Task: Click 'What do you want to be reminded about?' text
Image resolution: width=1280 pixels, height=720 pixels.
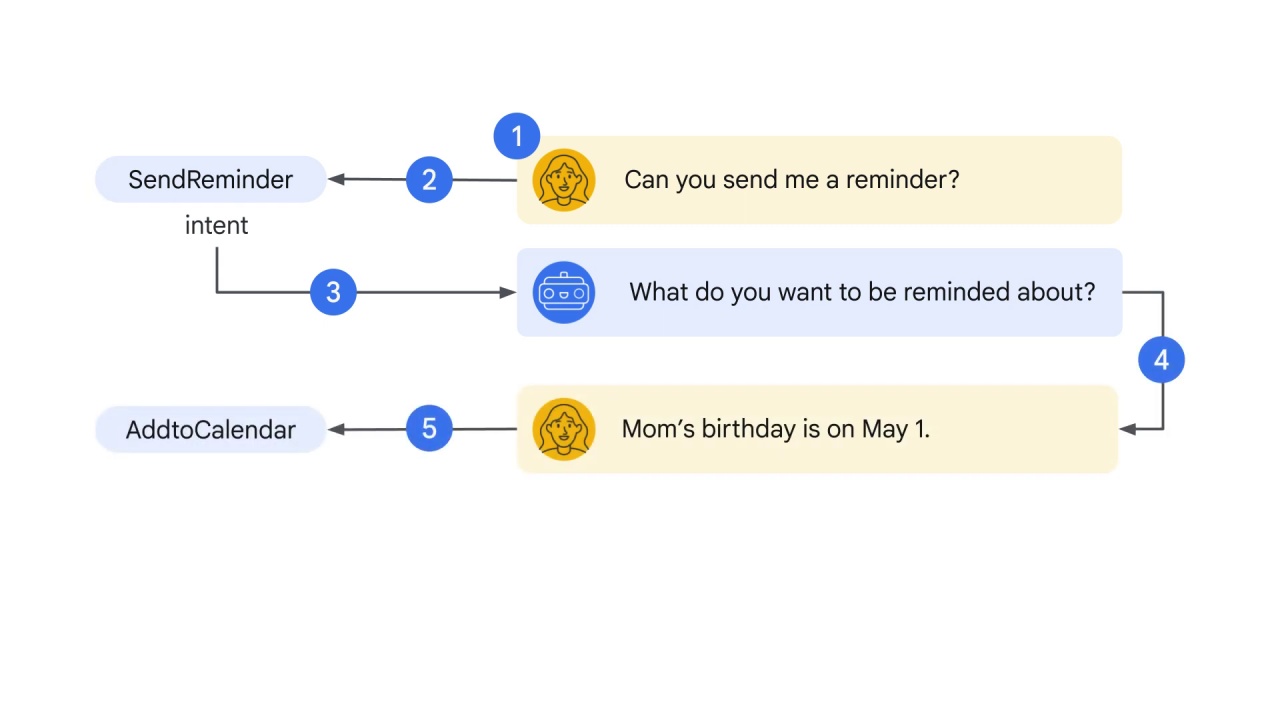Action: [x=862, y=292]
